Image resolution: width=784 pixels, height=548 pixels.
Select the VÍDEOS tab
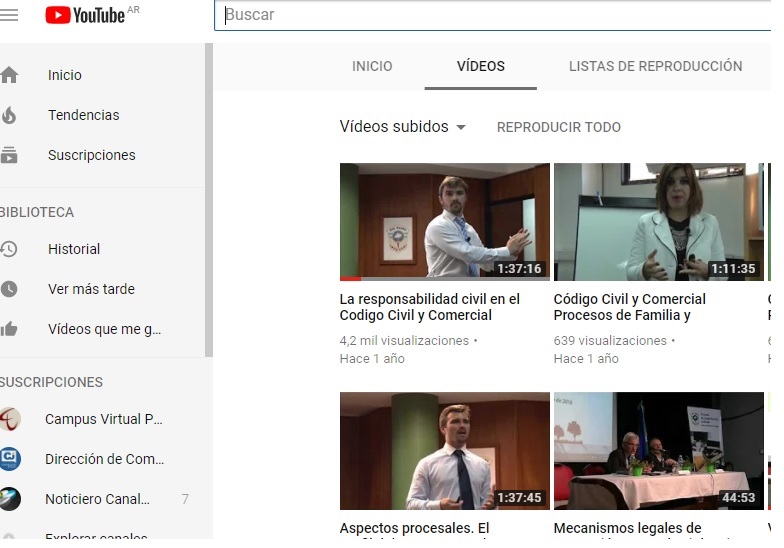481,66
